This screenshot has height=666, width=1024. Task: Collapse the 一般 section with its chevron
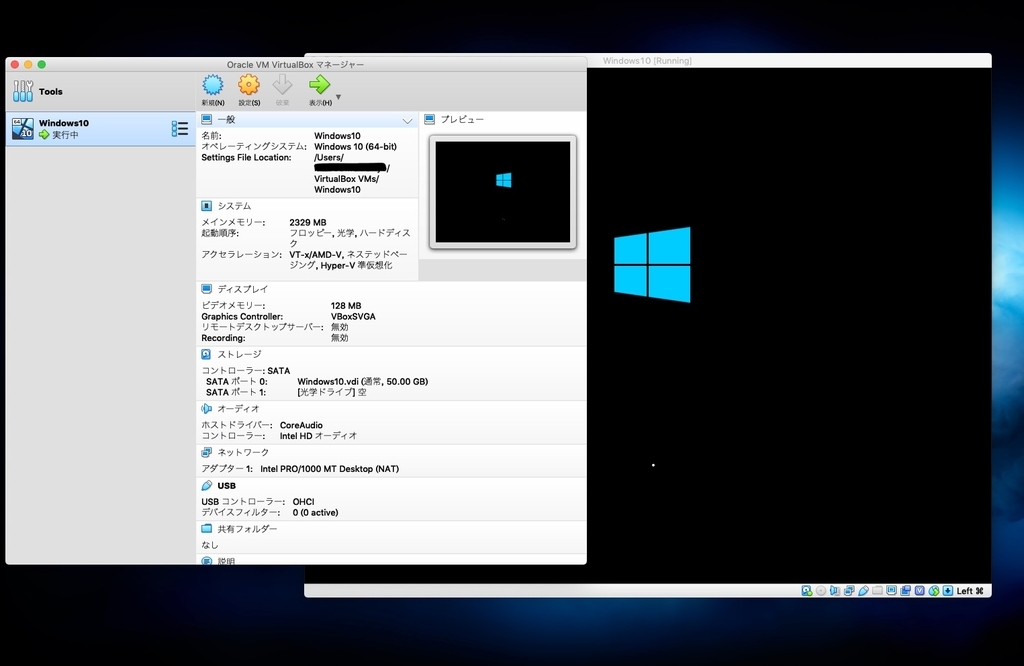pyautogui.click(x=408, y=121)
